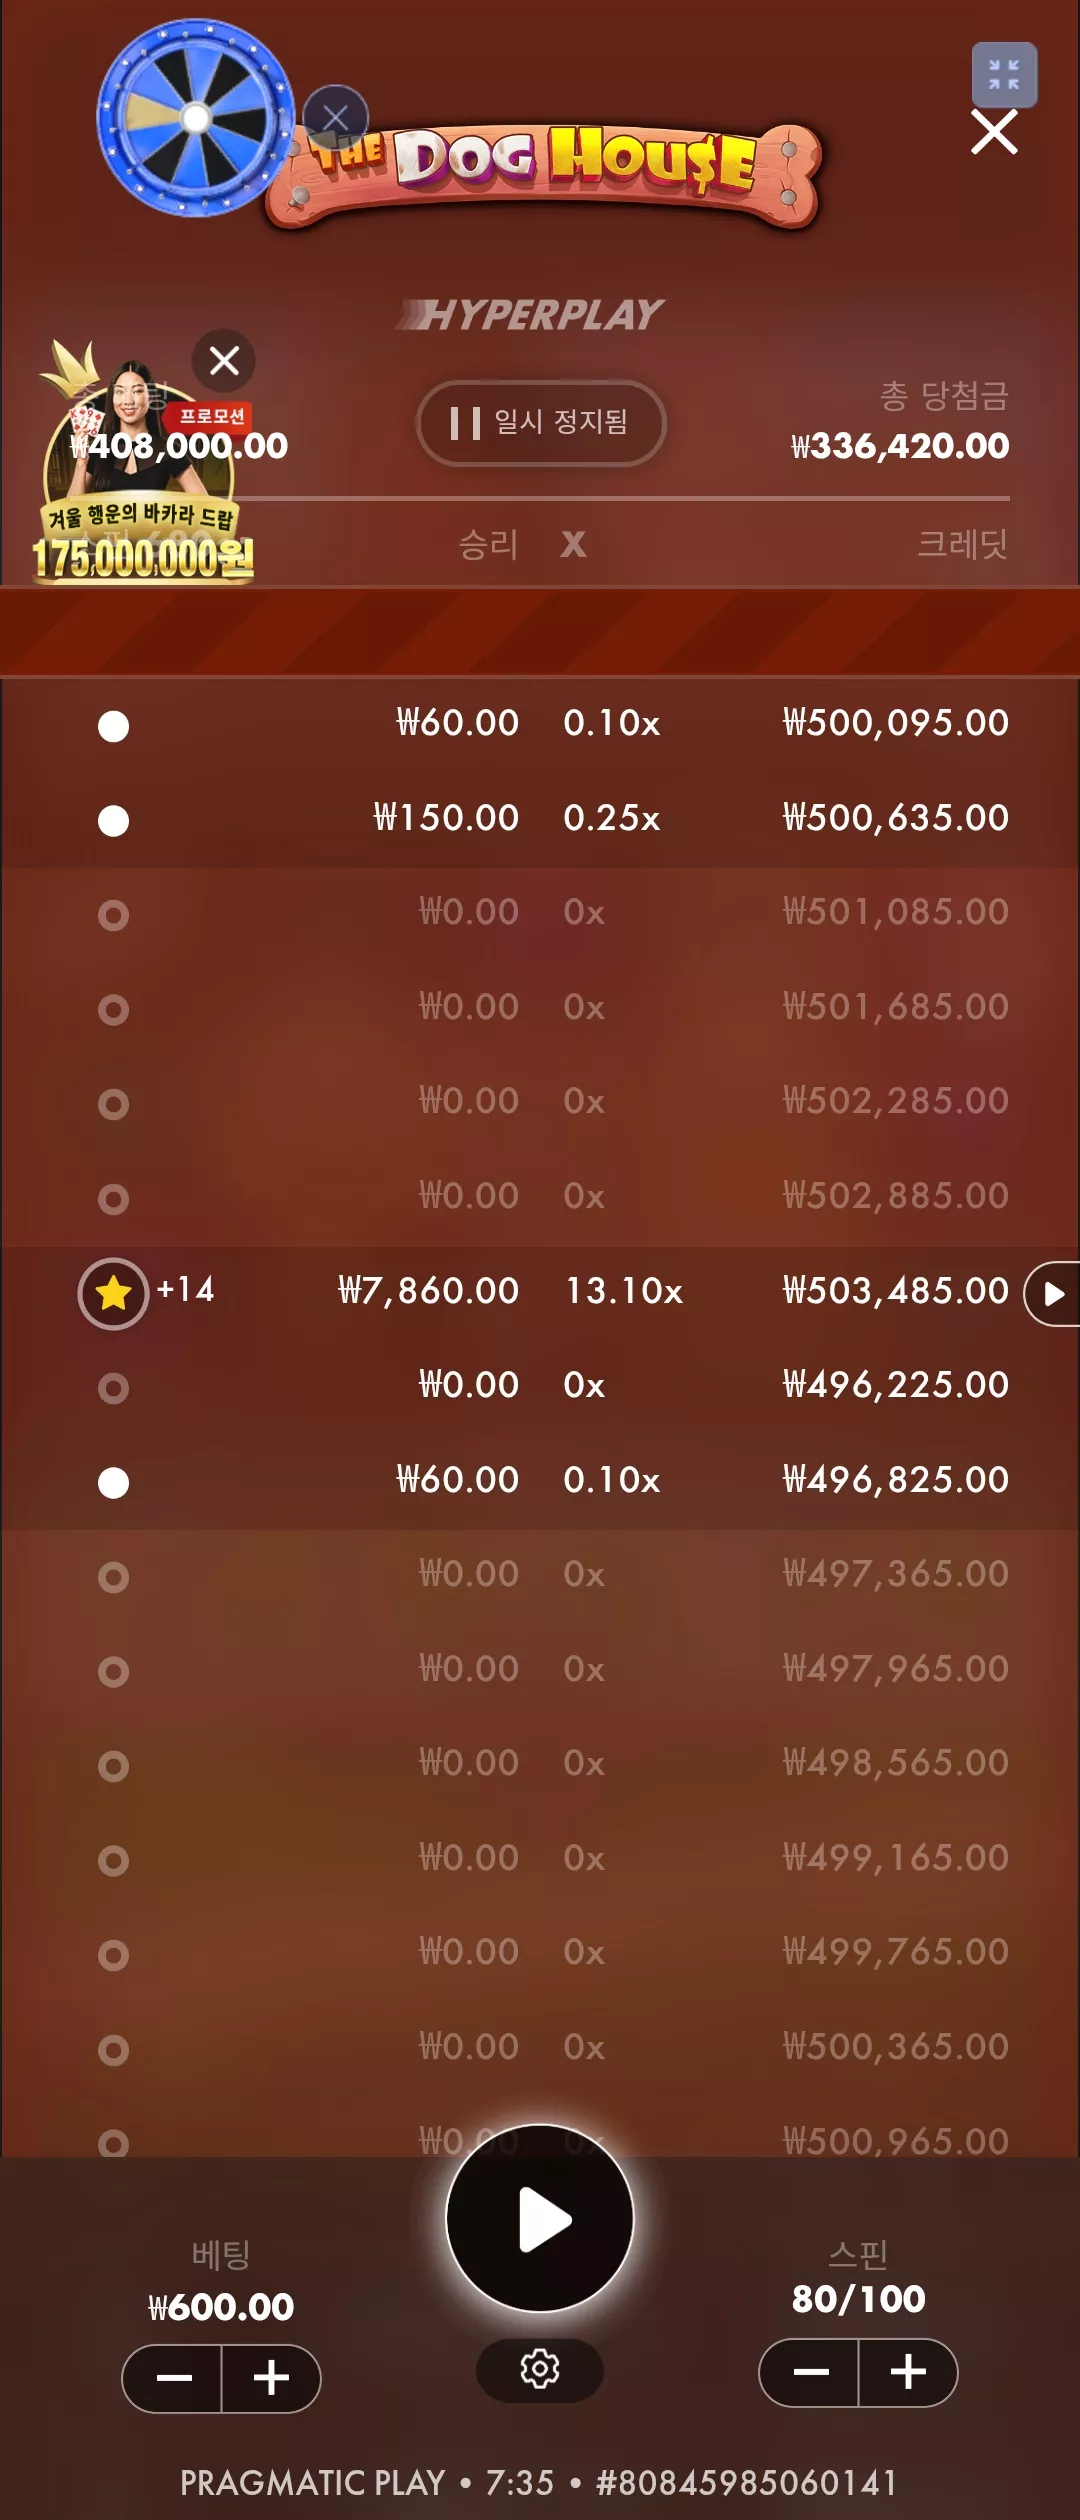Click the paused 일시 정지됨 button
The height and width of the screenshot is (2520, 1080).
click(x=541, y=423)
